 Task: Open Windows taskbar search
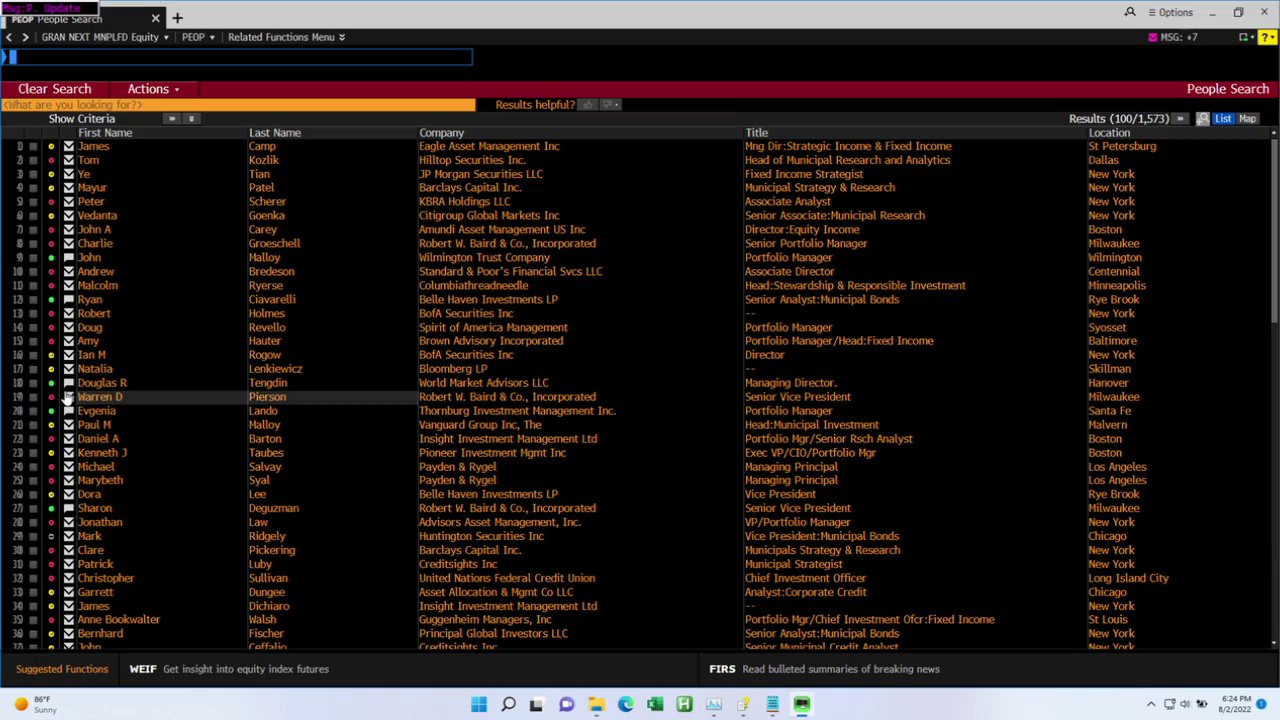(x=508, y=705)
